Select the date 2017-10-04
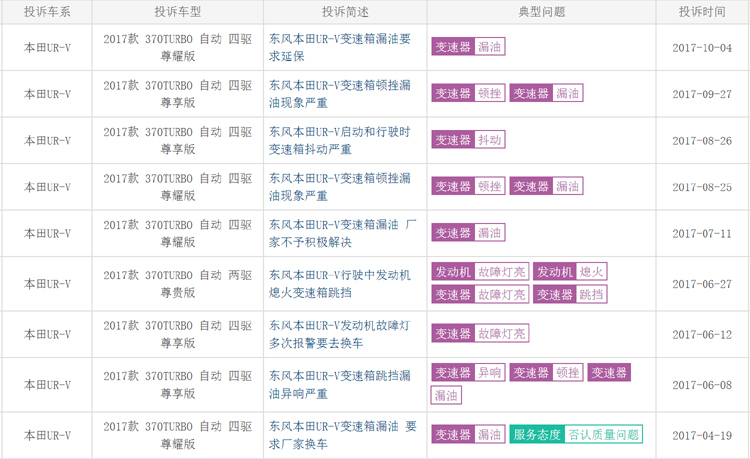The image size is (750, 459). click(x=702, y=48)
